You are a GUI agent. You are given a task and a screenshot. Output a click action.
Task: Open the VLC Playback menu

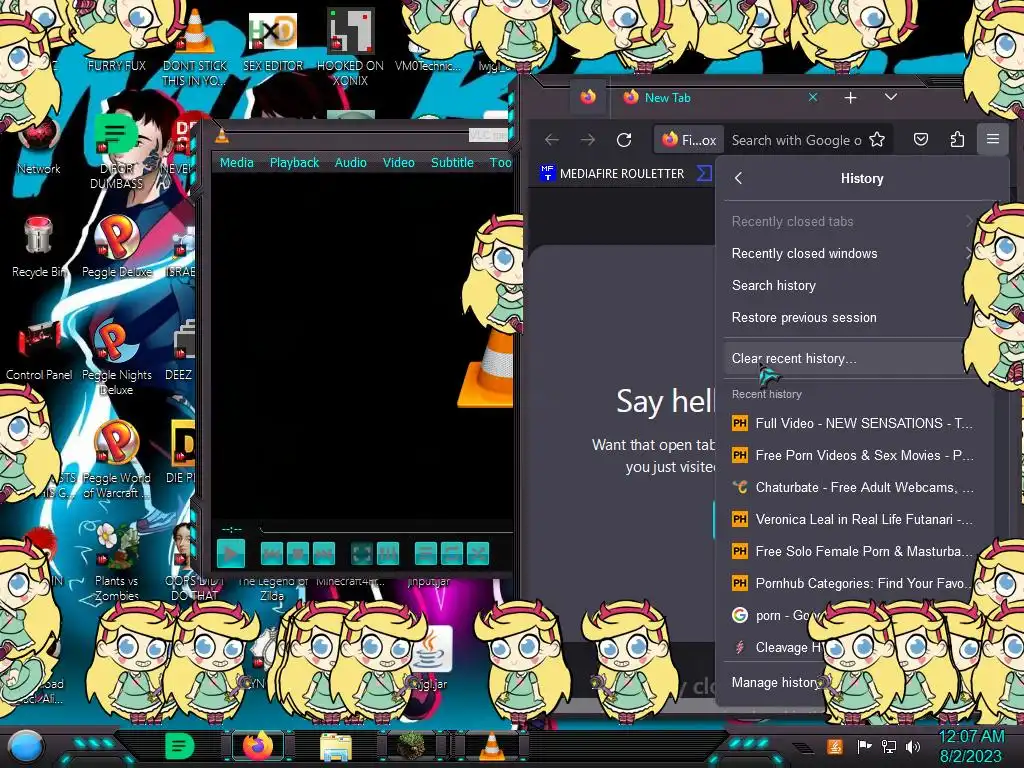pos(295,163)
